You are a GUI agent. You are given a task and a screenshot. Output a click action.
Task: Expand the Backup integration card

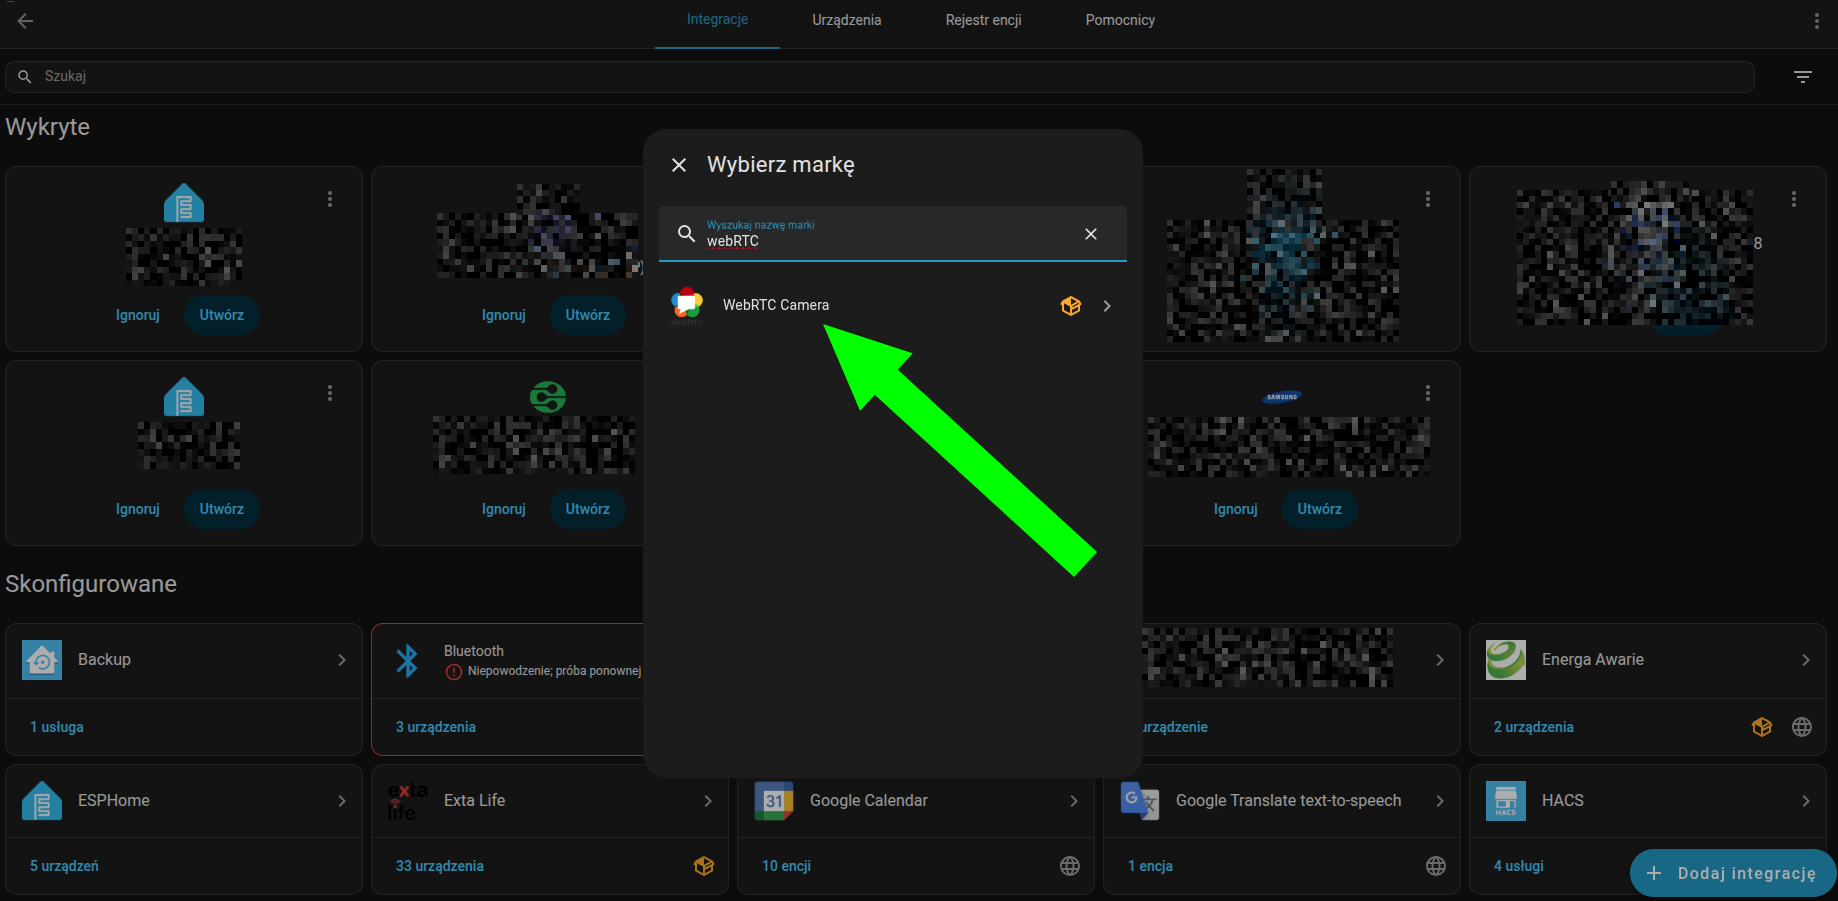point(342,660)
